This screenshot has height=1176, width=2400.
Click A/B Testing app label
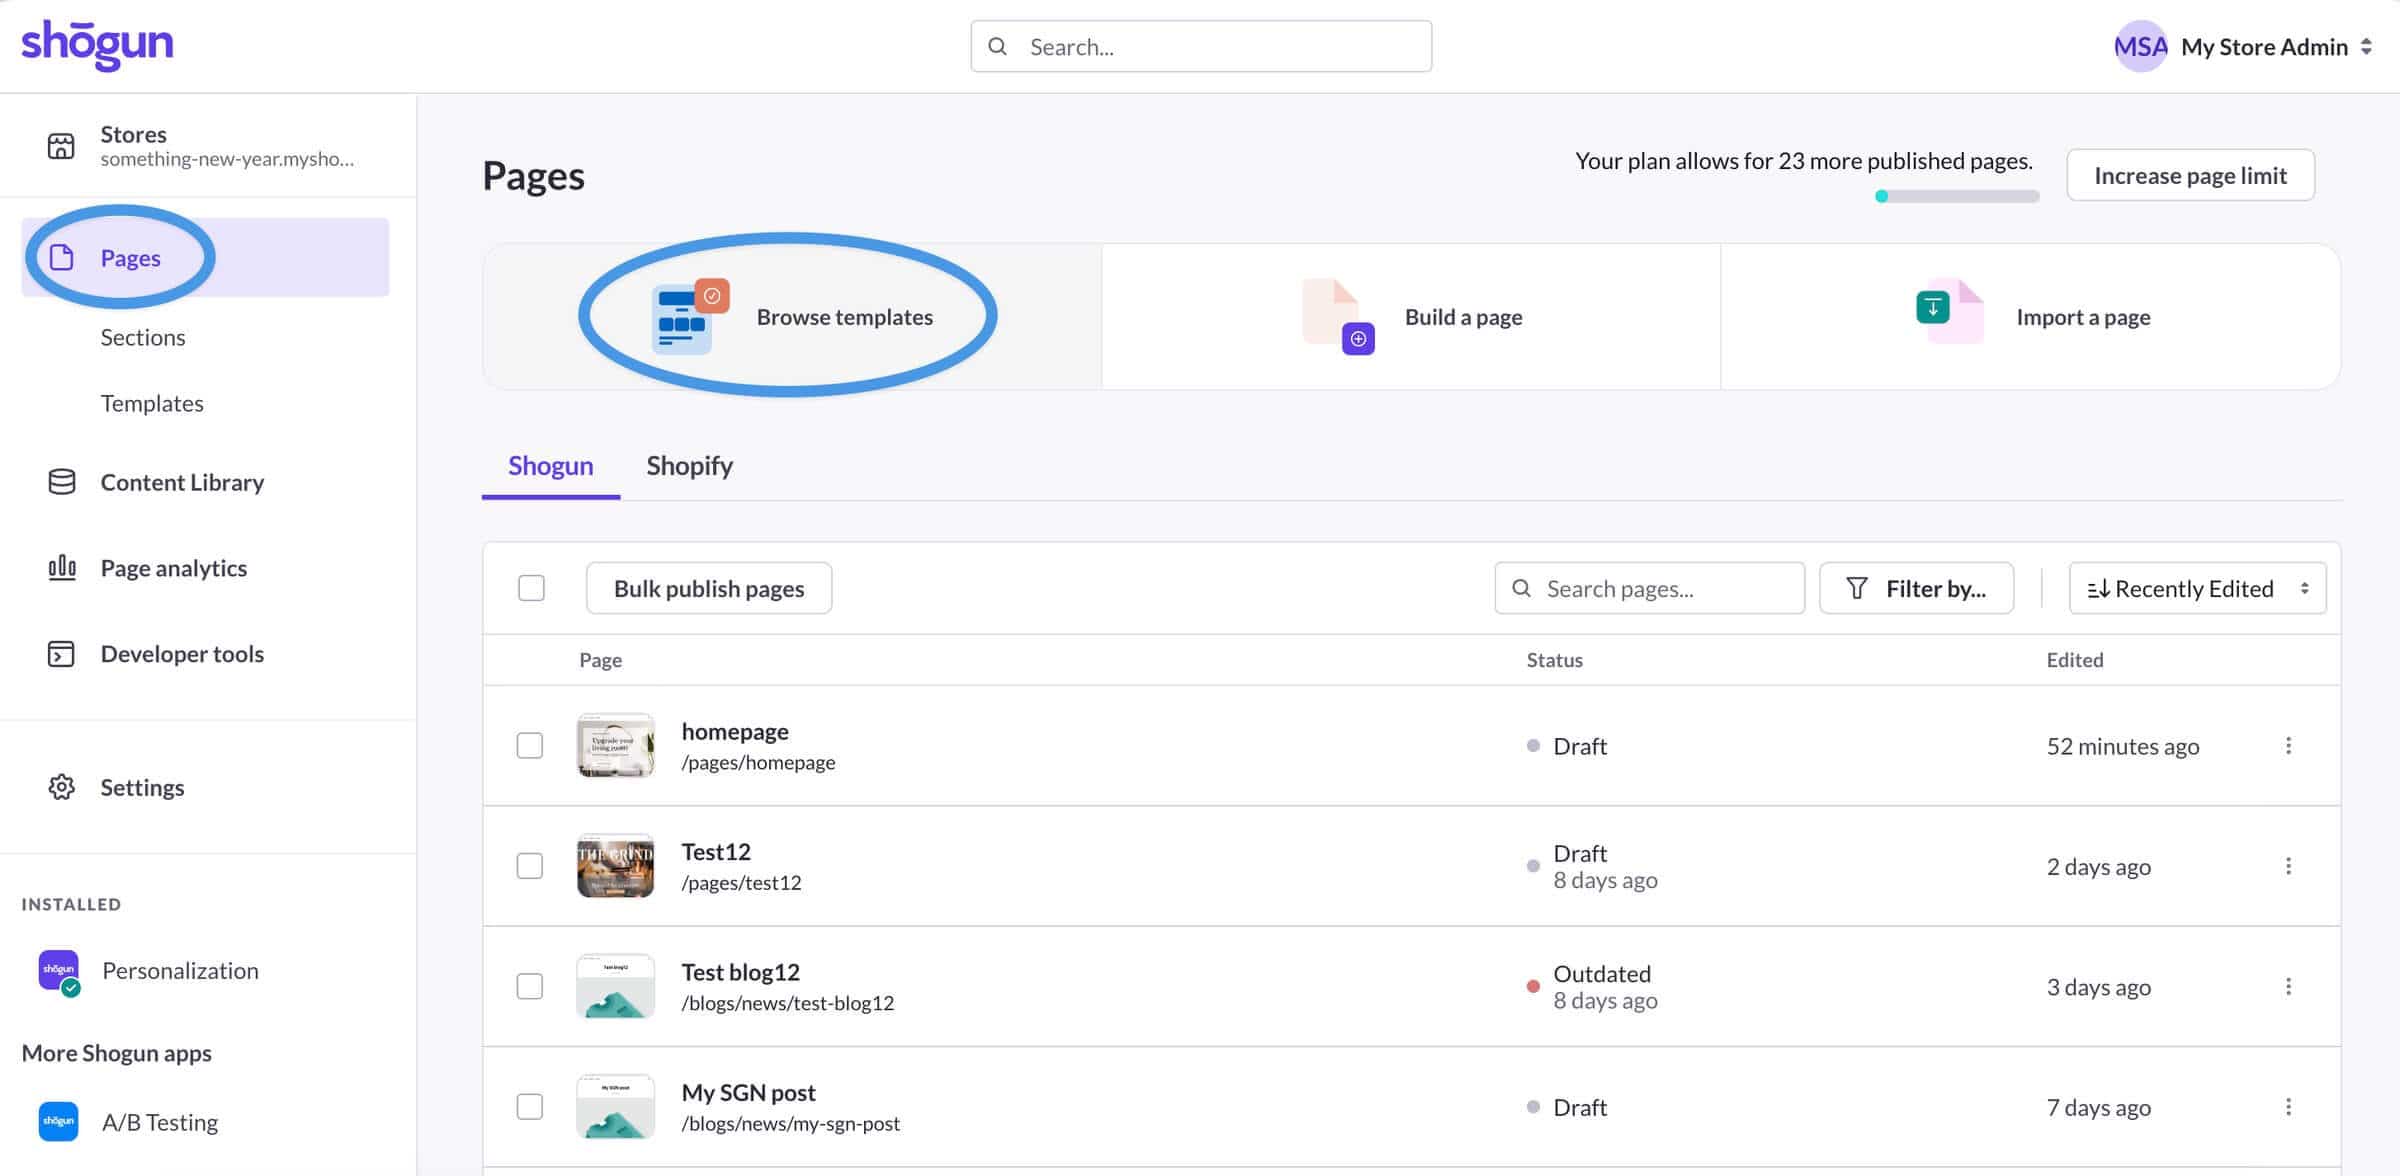(160, 1122)
